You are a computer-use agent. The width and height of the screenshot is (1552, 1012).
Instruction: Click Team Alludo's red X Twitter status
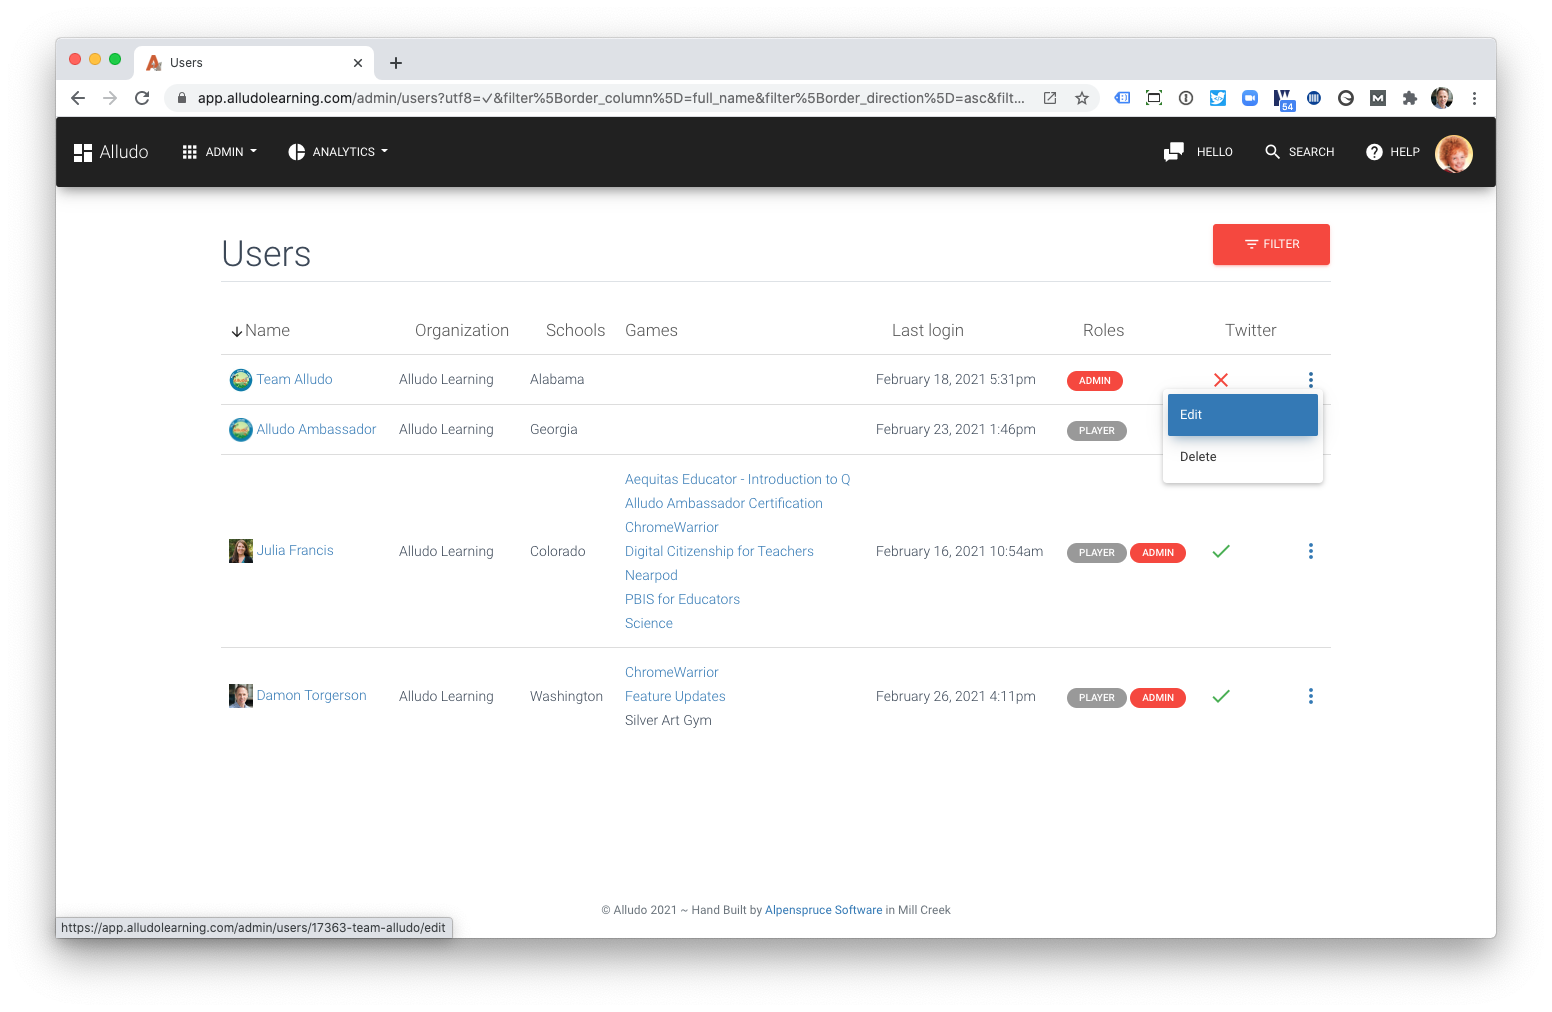point(1220,380)
